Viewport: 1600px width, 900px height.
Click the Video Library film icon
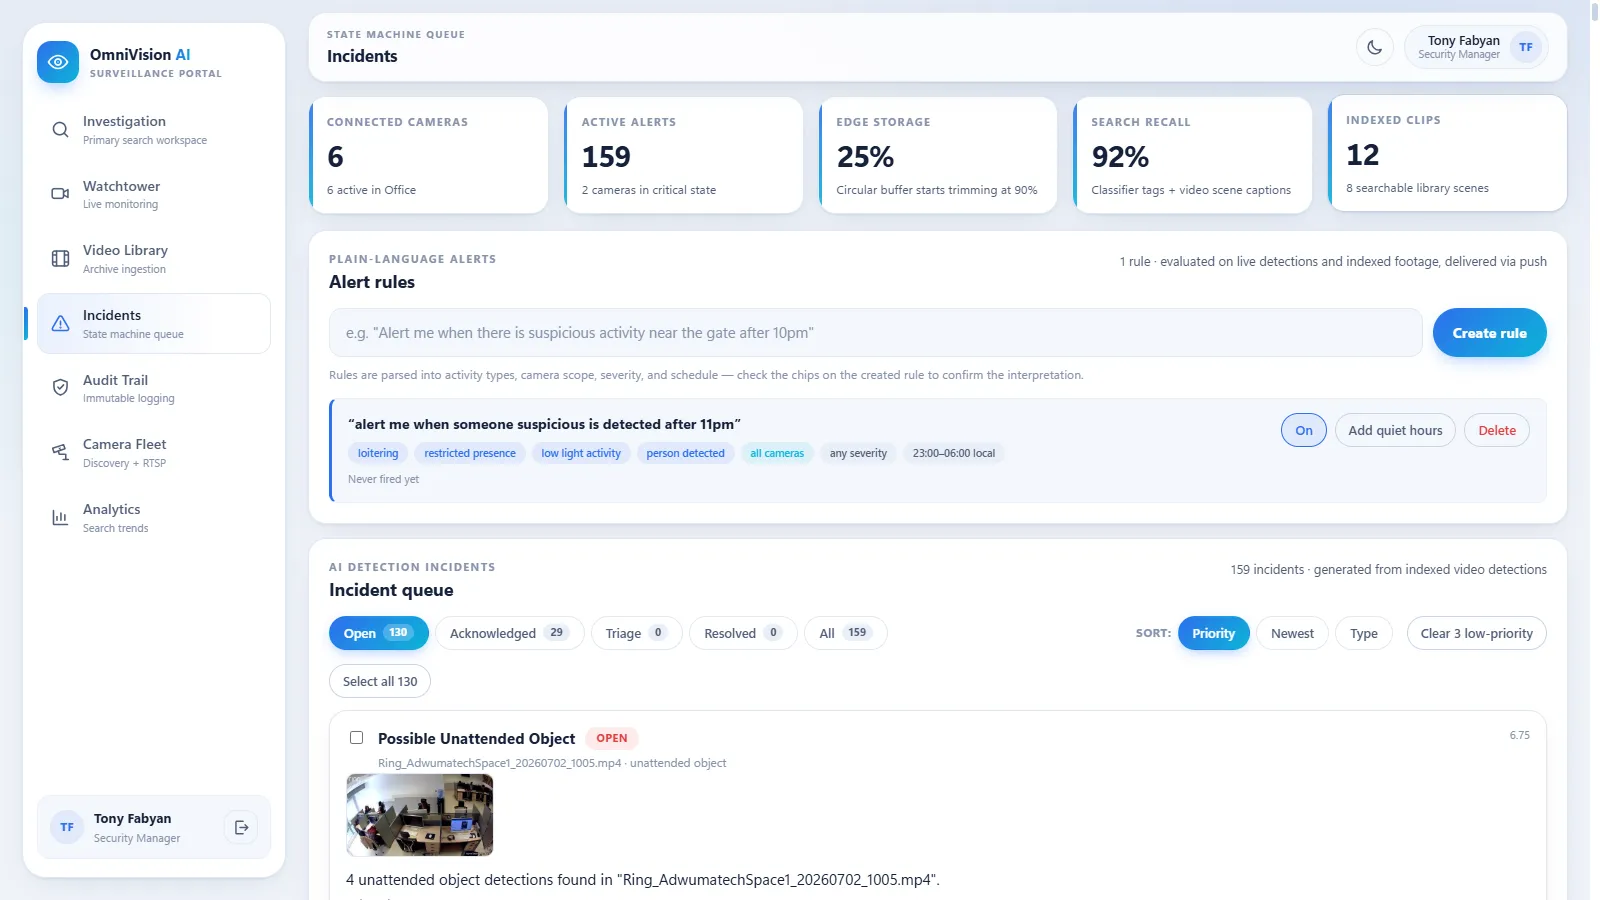(60, 259)
